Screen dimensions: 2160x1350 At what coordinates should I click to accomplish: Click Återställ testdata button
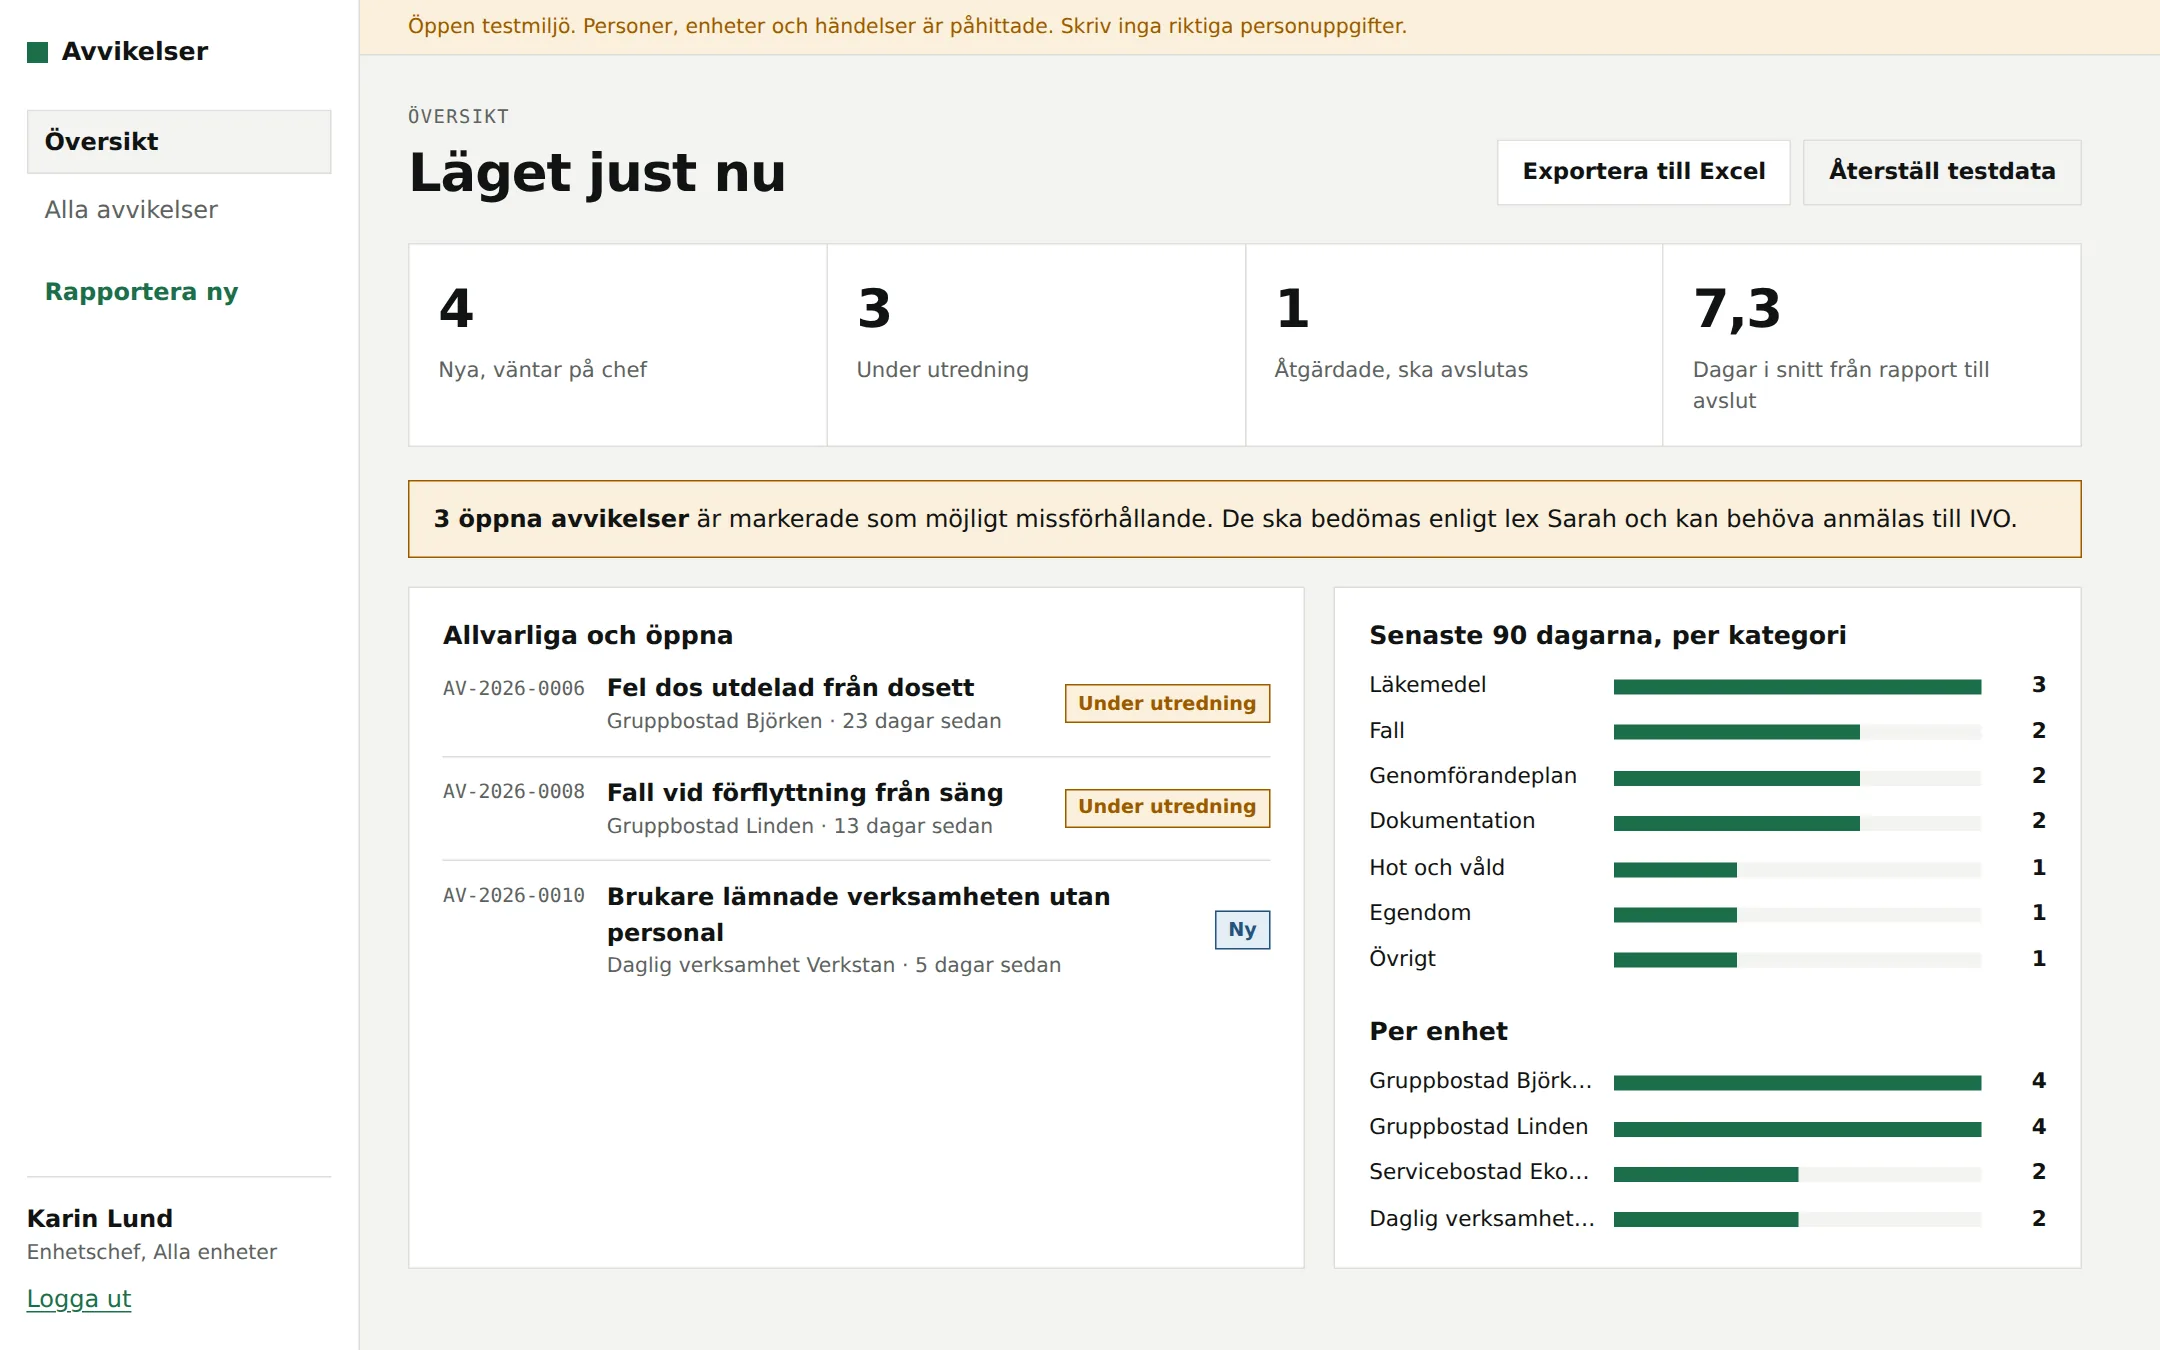coord(1942,172)
